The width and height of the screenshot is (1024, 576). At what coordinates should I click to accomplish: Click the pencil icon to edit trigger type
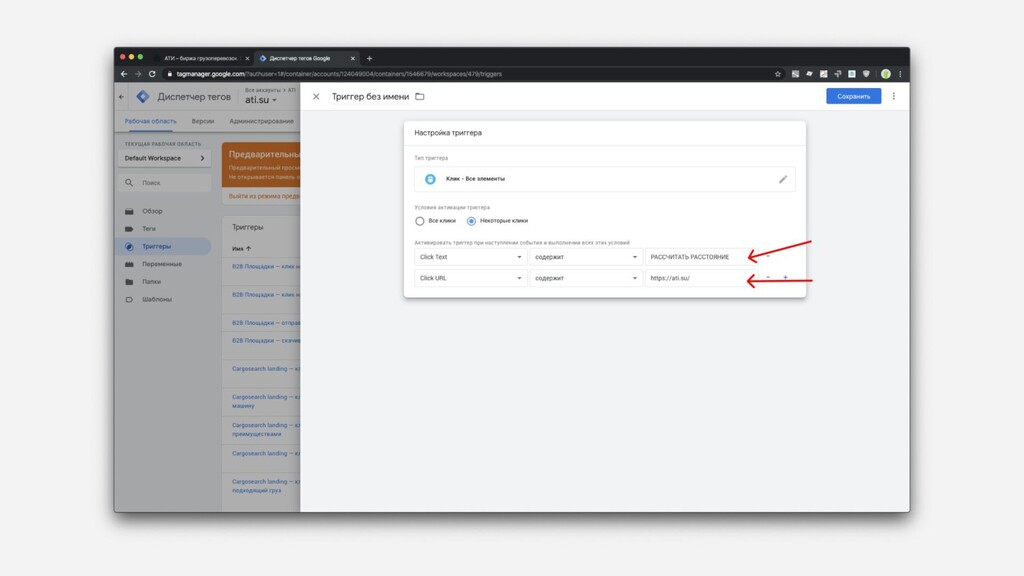click(x=782, y=179)
